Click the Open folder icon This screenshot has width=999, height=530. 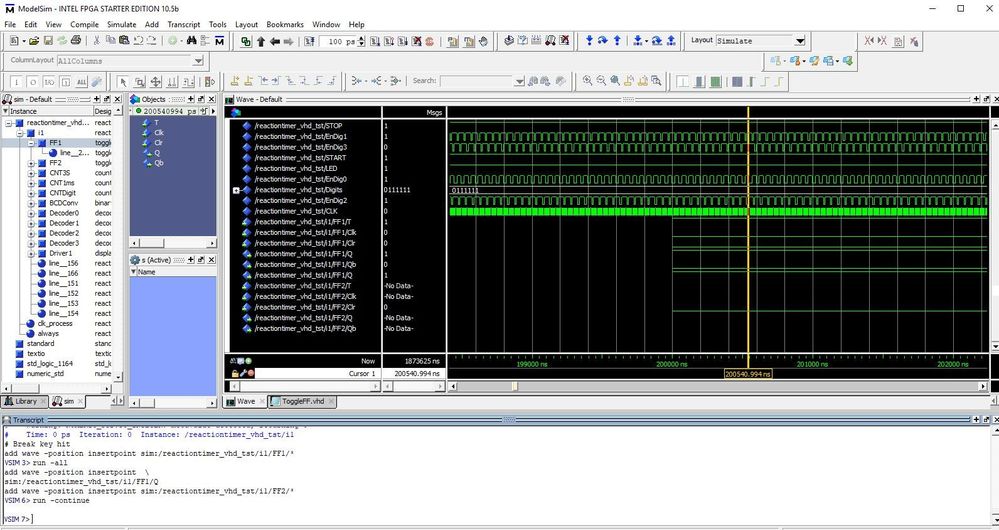(x=33, y=41)
